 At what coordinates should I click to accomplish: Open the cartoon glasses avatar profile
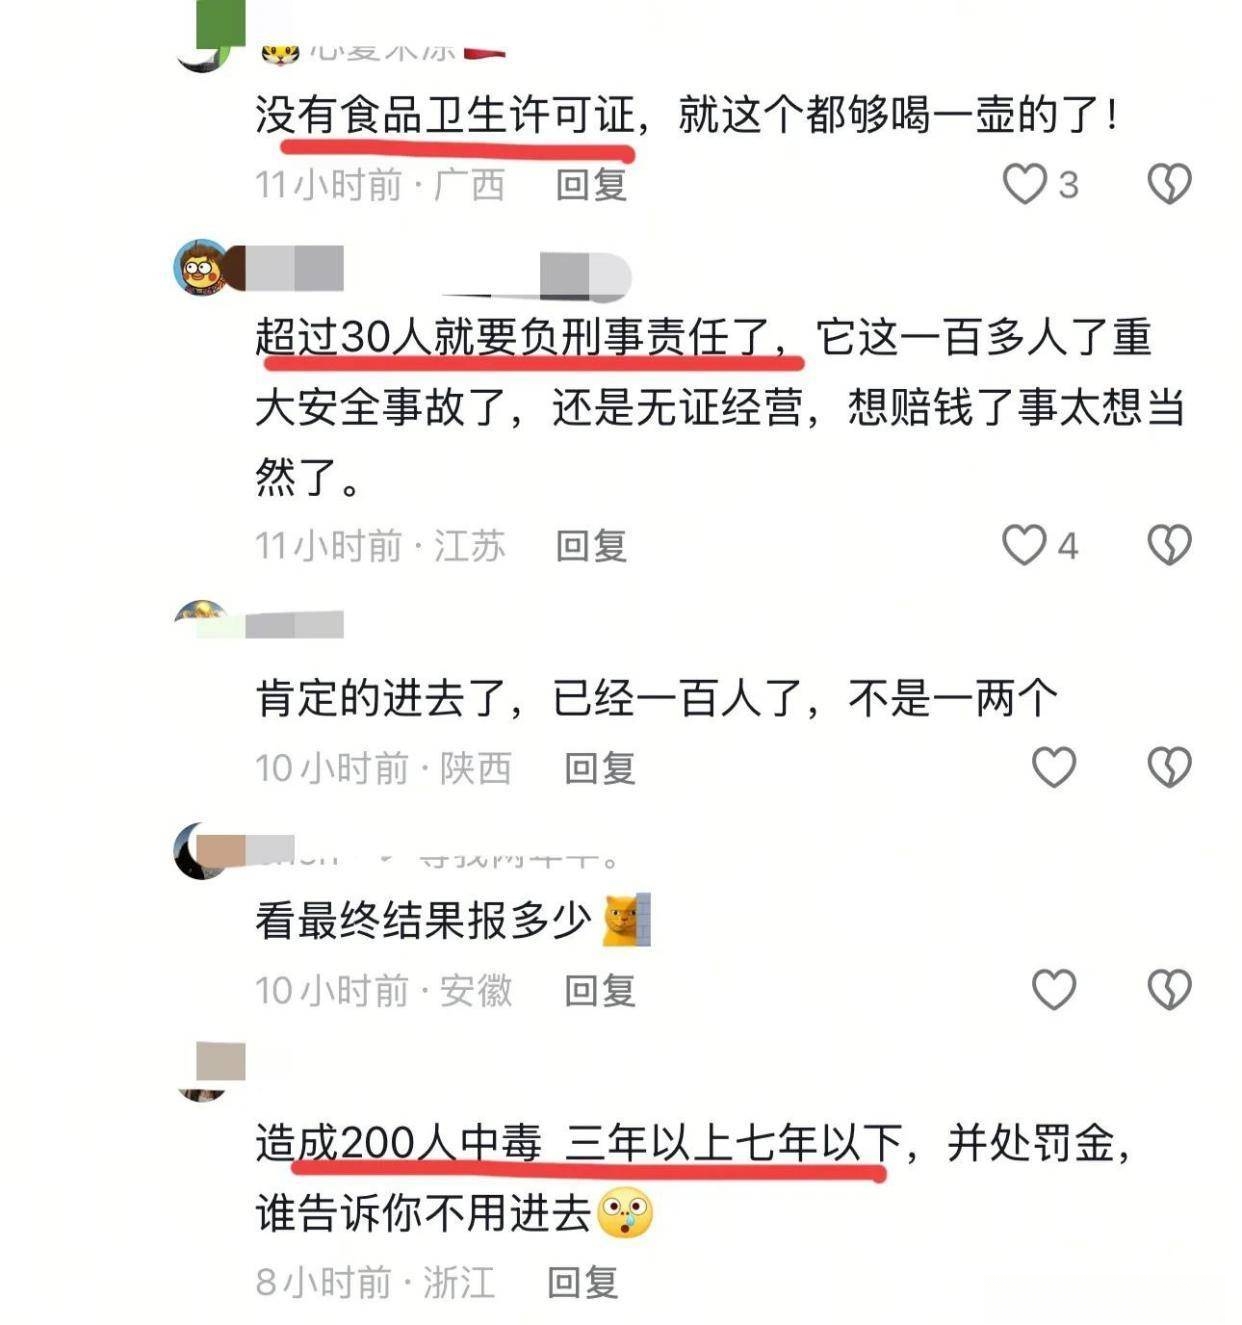(203, 267)
